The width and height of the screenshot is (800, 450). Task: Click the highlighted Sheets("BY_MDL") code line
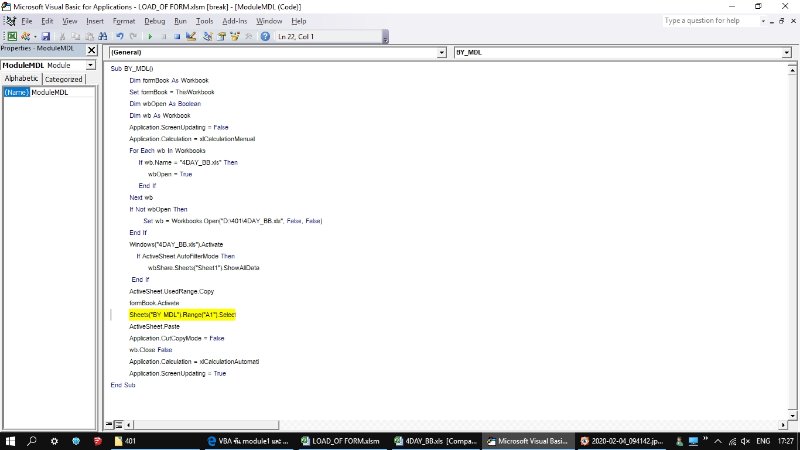click(x=182, y=314)
